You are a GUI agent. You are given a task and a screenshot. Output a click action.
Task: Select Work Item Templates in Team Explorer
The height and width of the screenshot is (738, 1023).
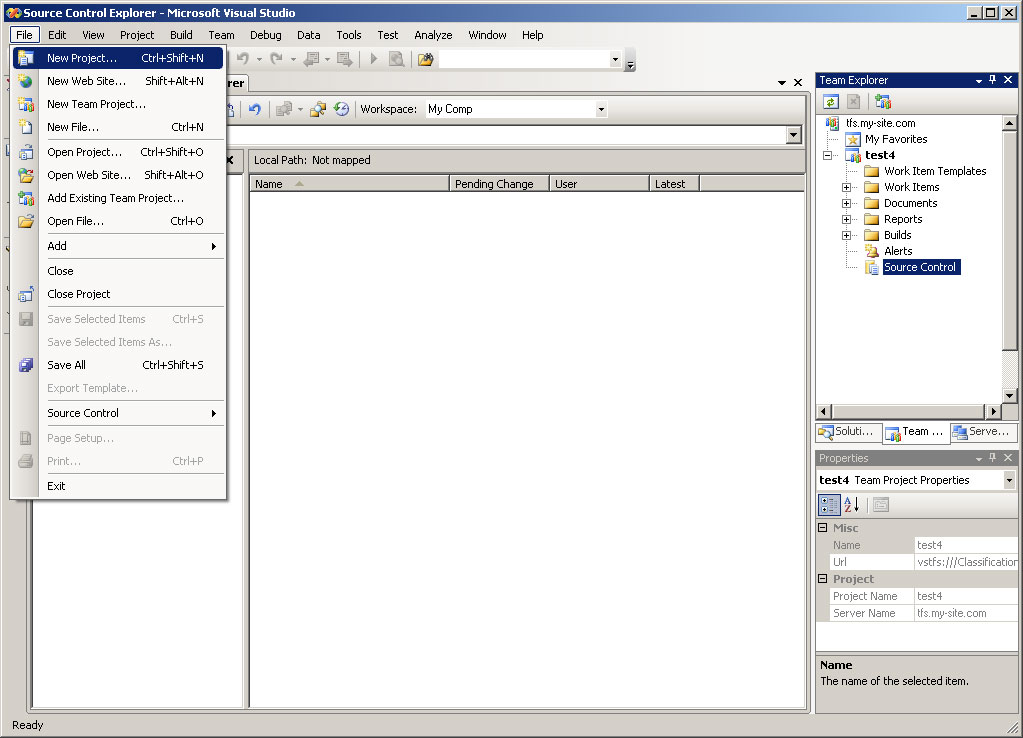[935, 171]
